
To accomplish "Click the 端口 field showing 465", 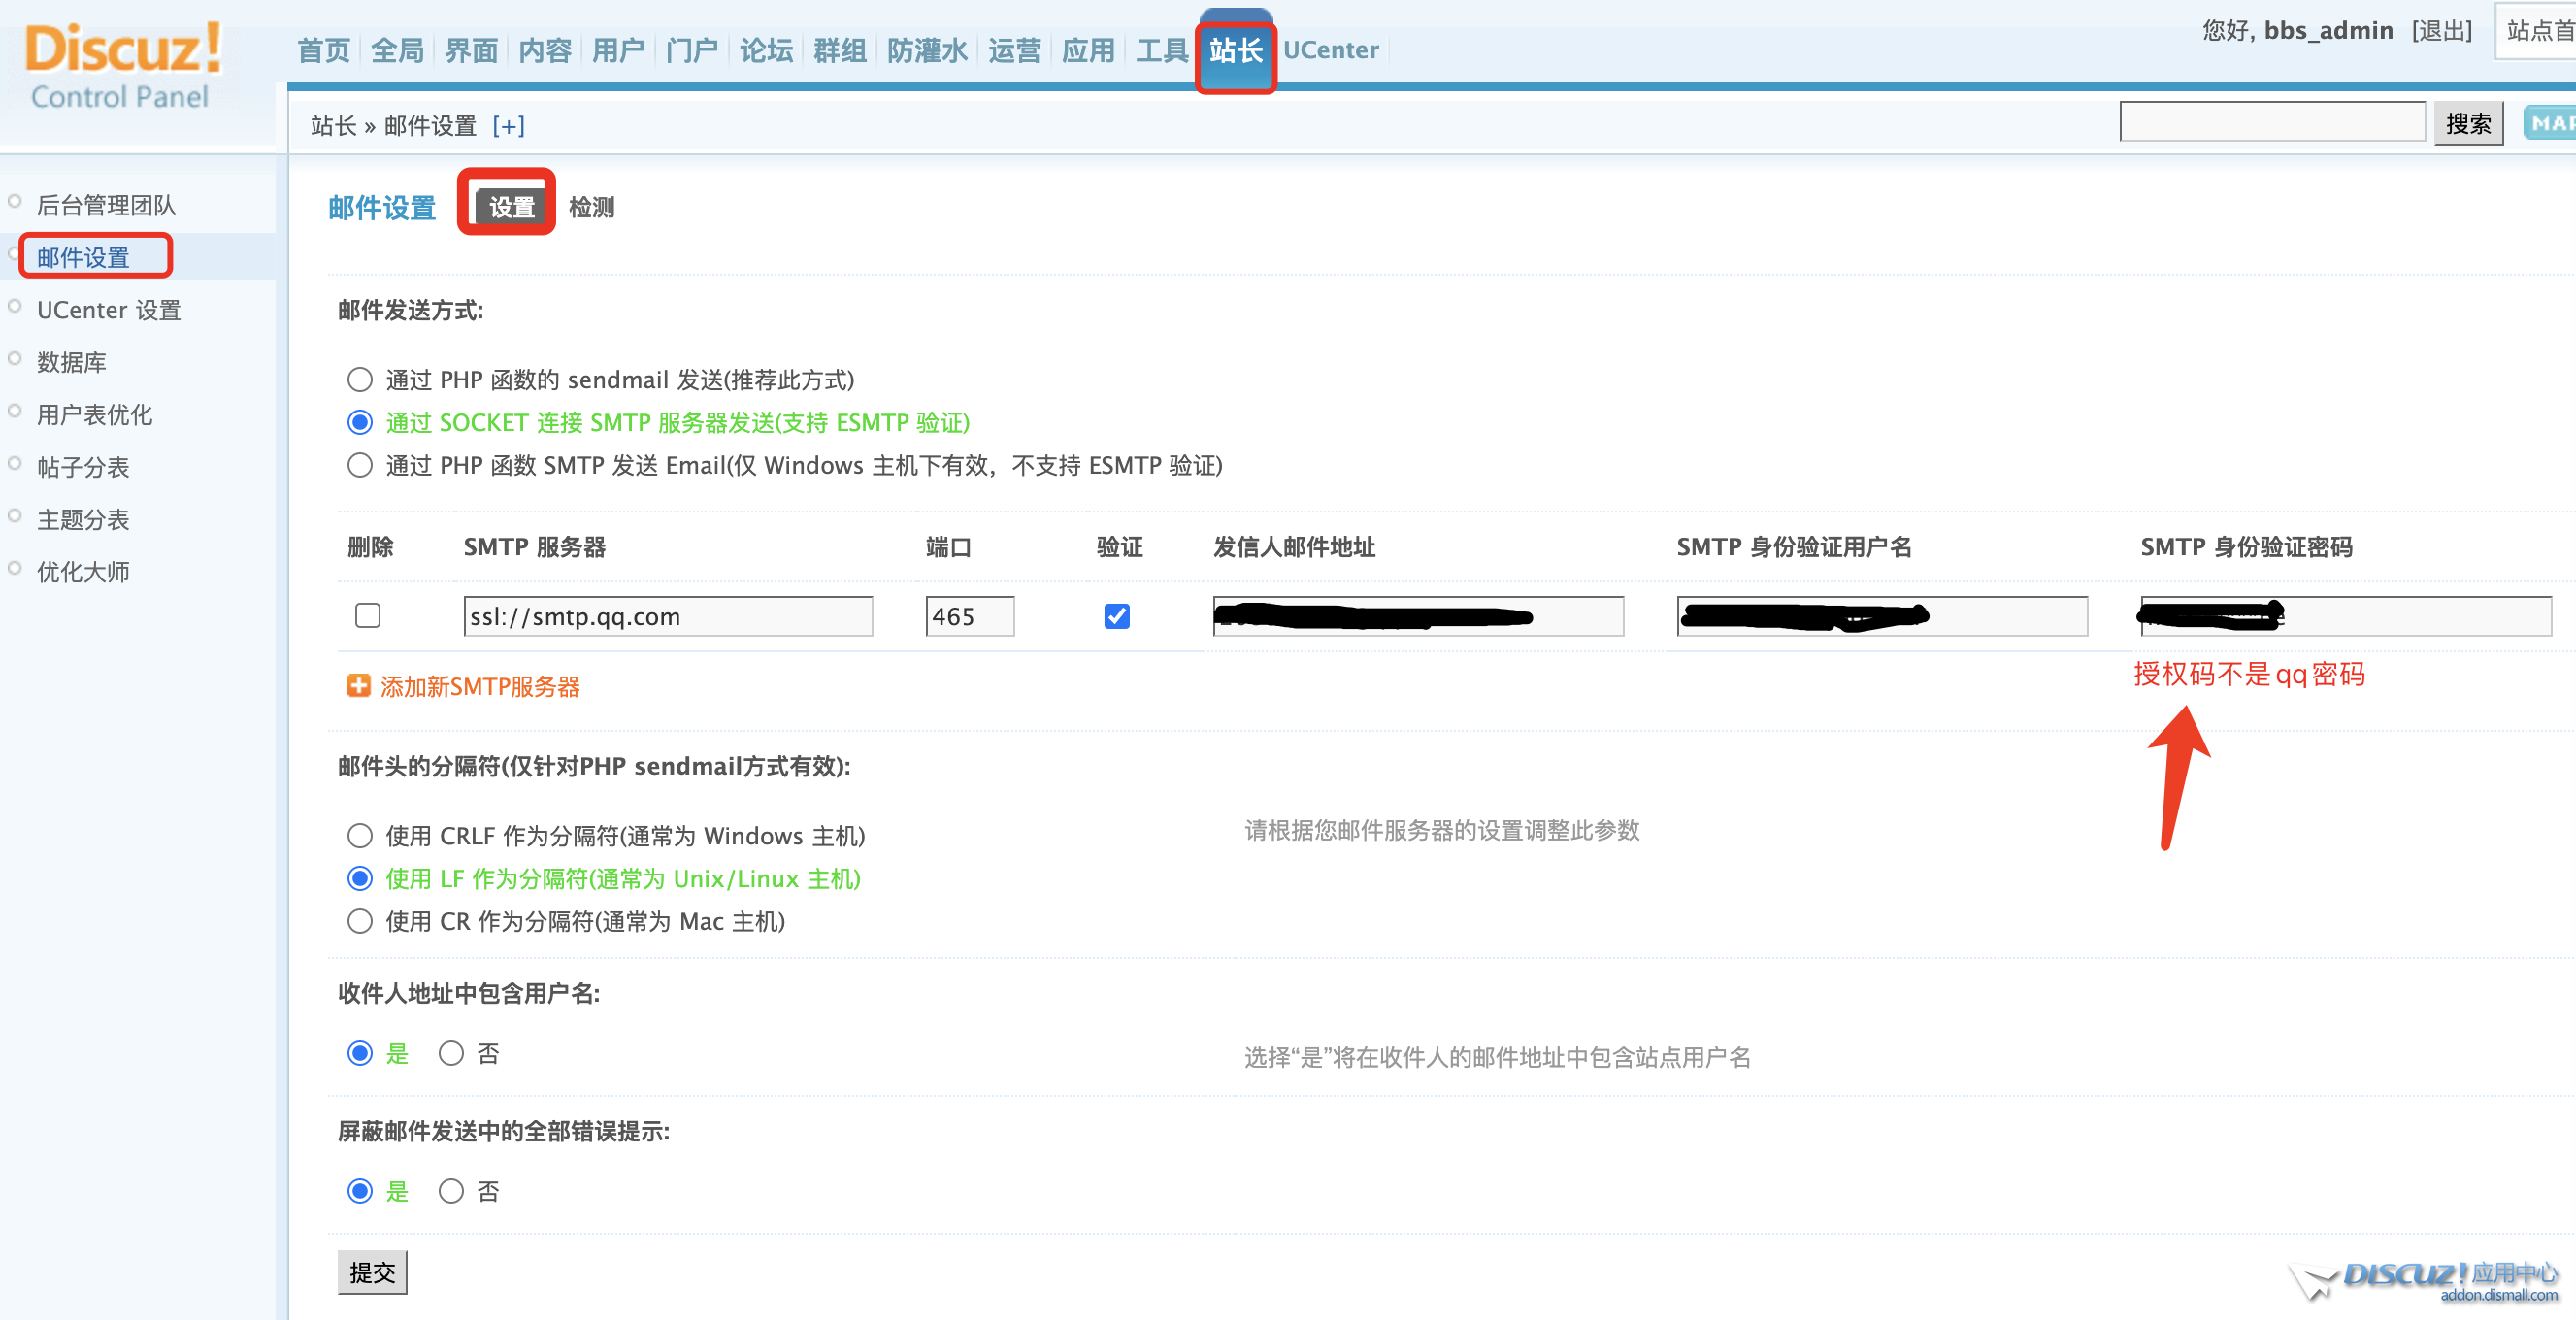I will [x=969, y=616].
